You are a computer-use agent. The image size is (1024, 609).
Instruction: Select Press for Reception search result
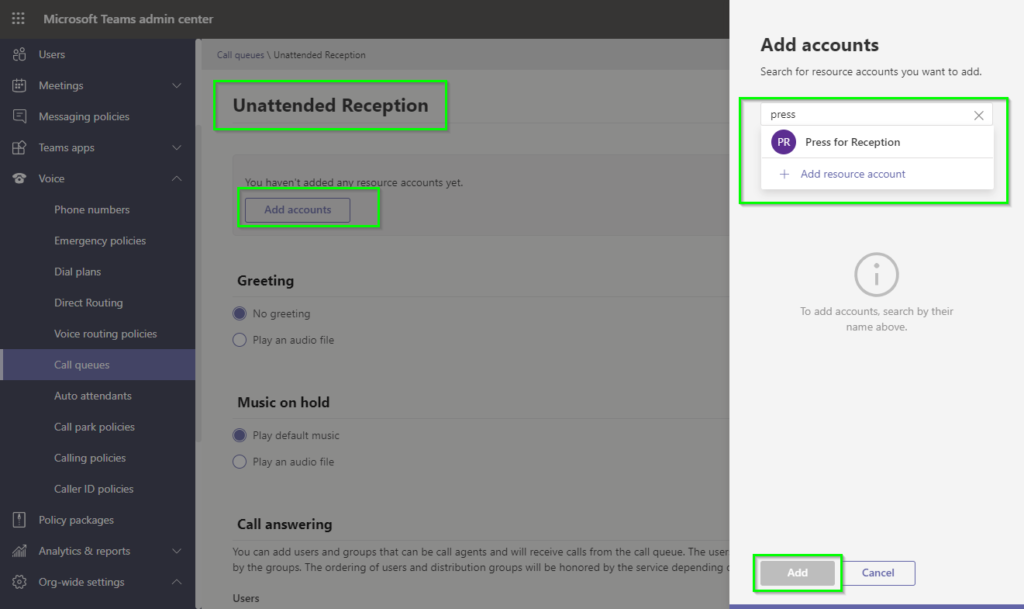(852, 142)
